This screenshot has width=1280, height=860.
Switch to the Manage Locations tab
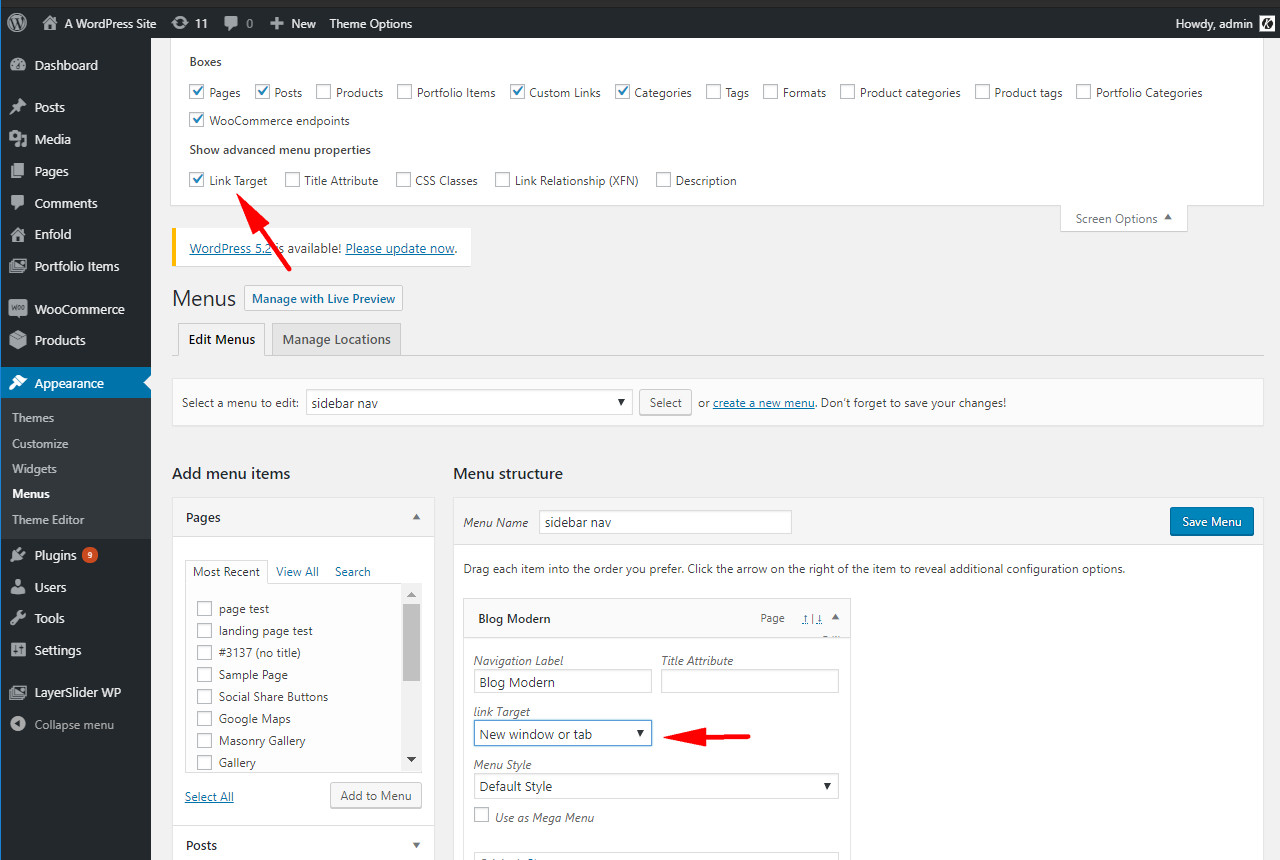point(337,339)
